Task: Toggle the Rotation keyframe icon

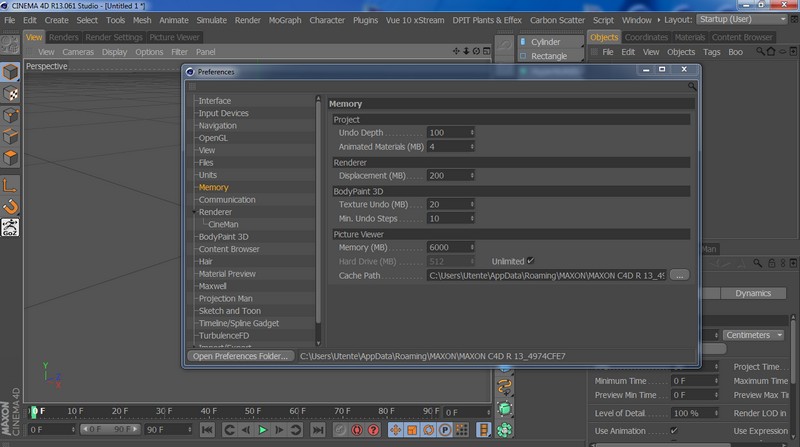Action: 429,430
